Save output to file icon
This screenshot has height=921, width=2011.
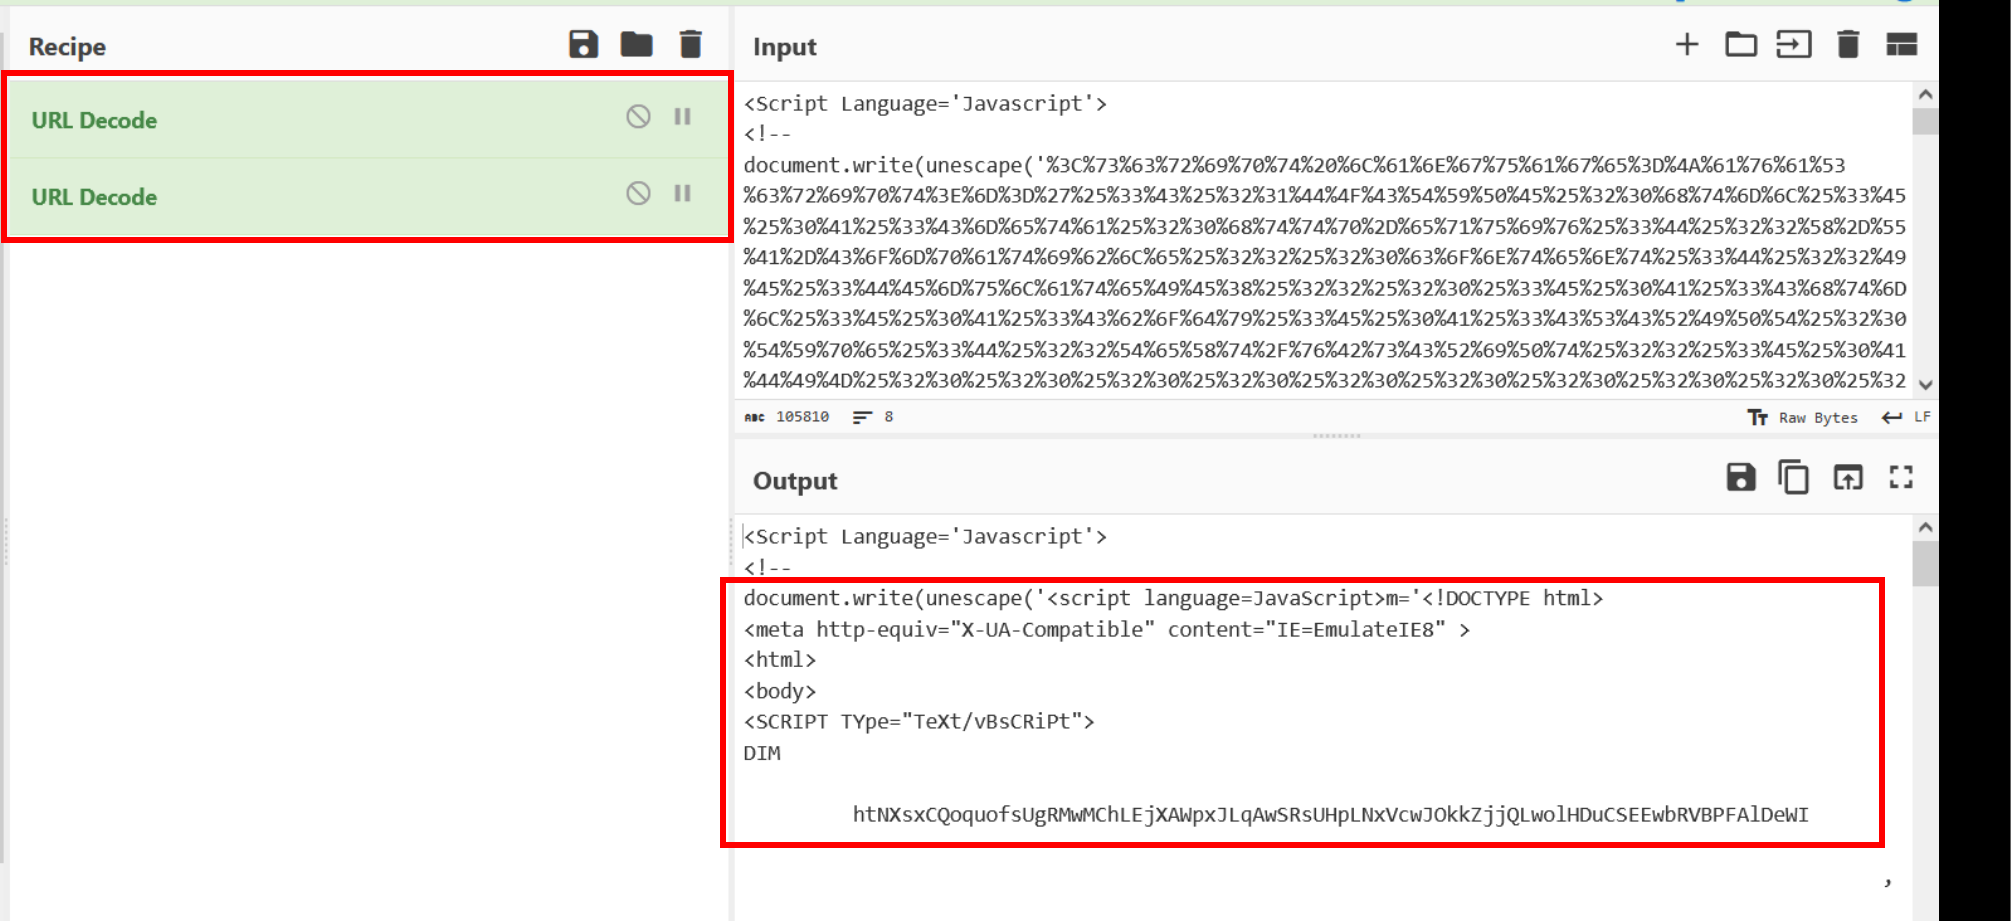click(x=1741, y=478)
